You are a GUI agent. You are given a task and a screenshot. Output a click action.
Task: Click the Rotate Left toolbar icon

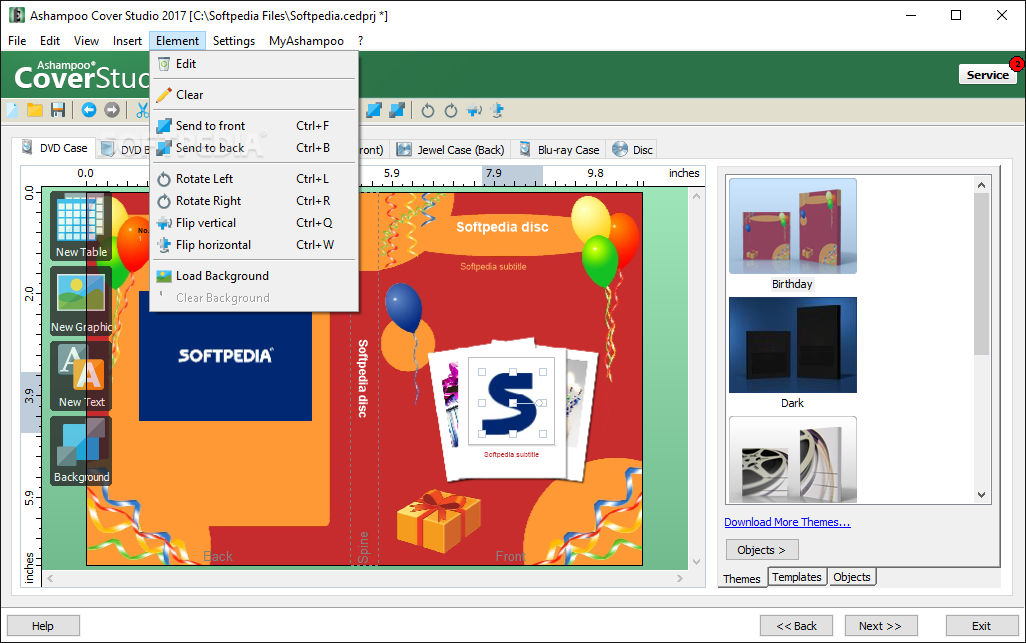click(428, 111)
